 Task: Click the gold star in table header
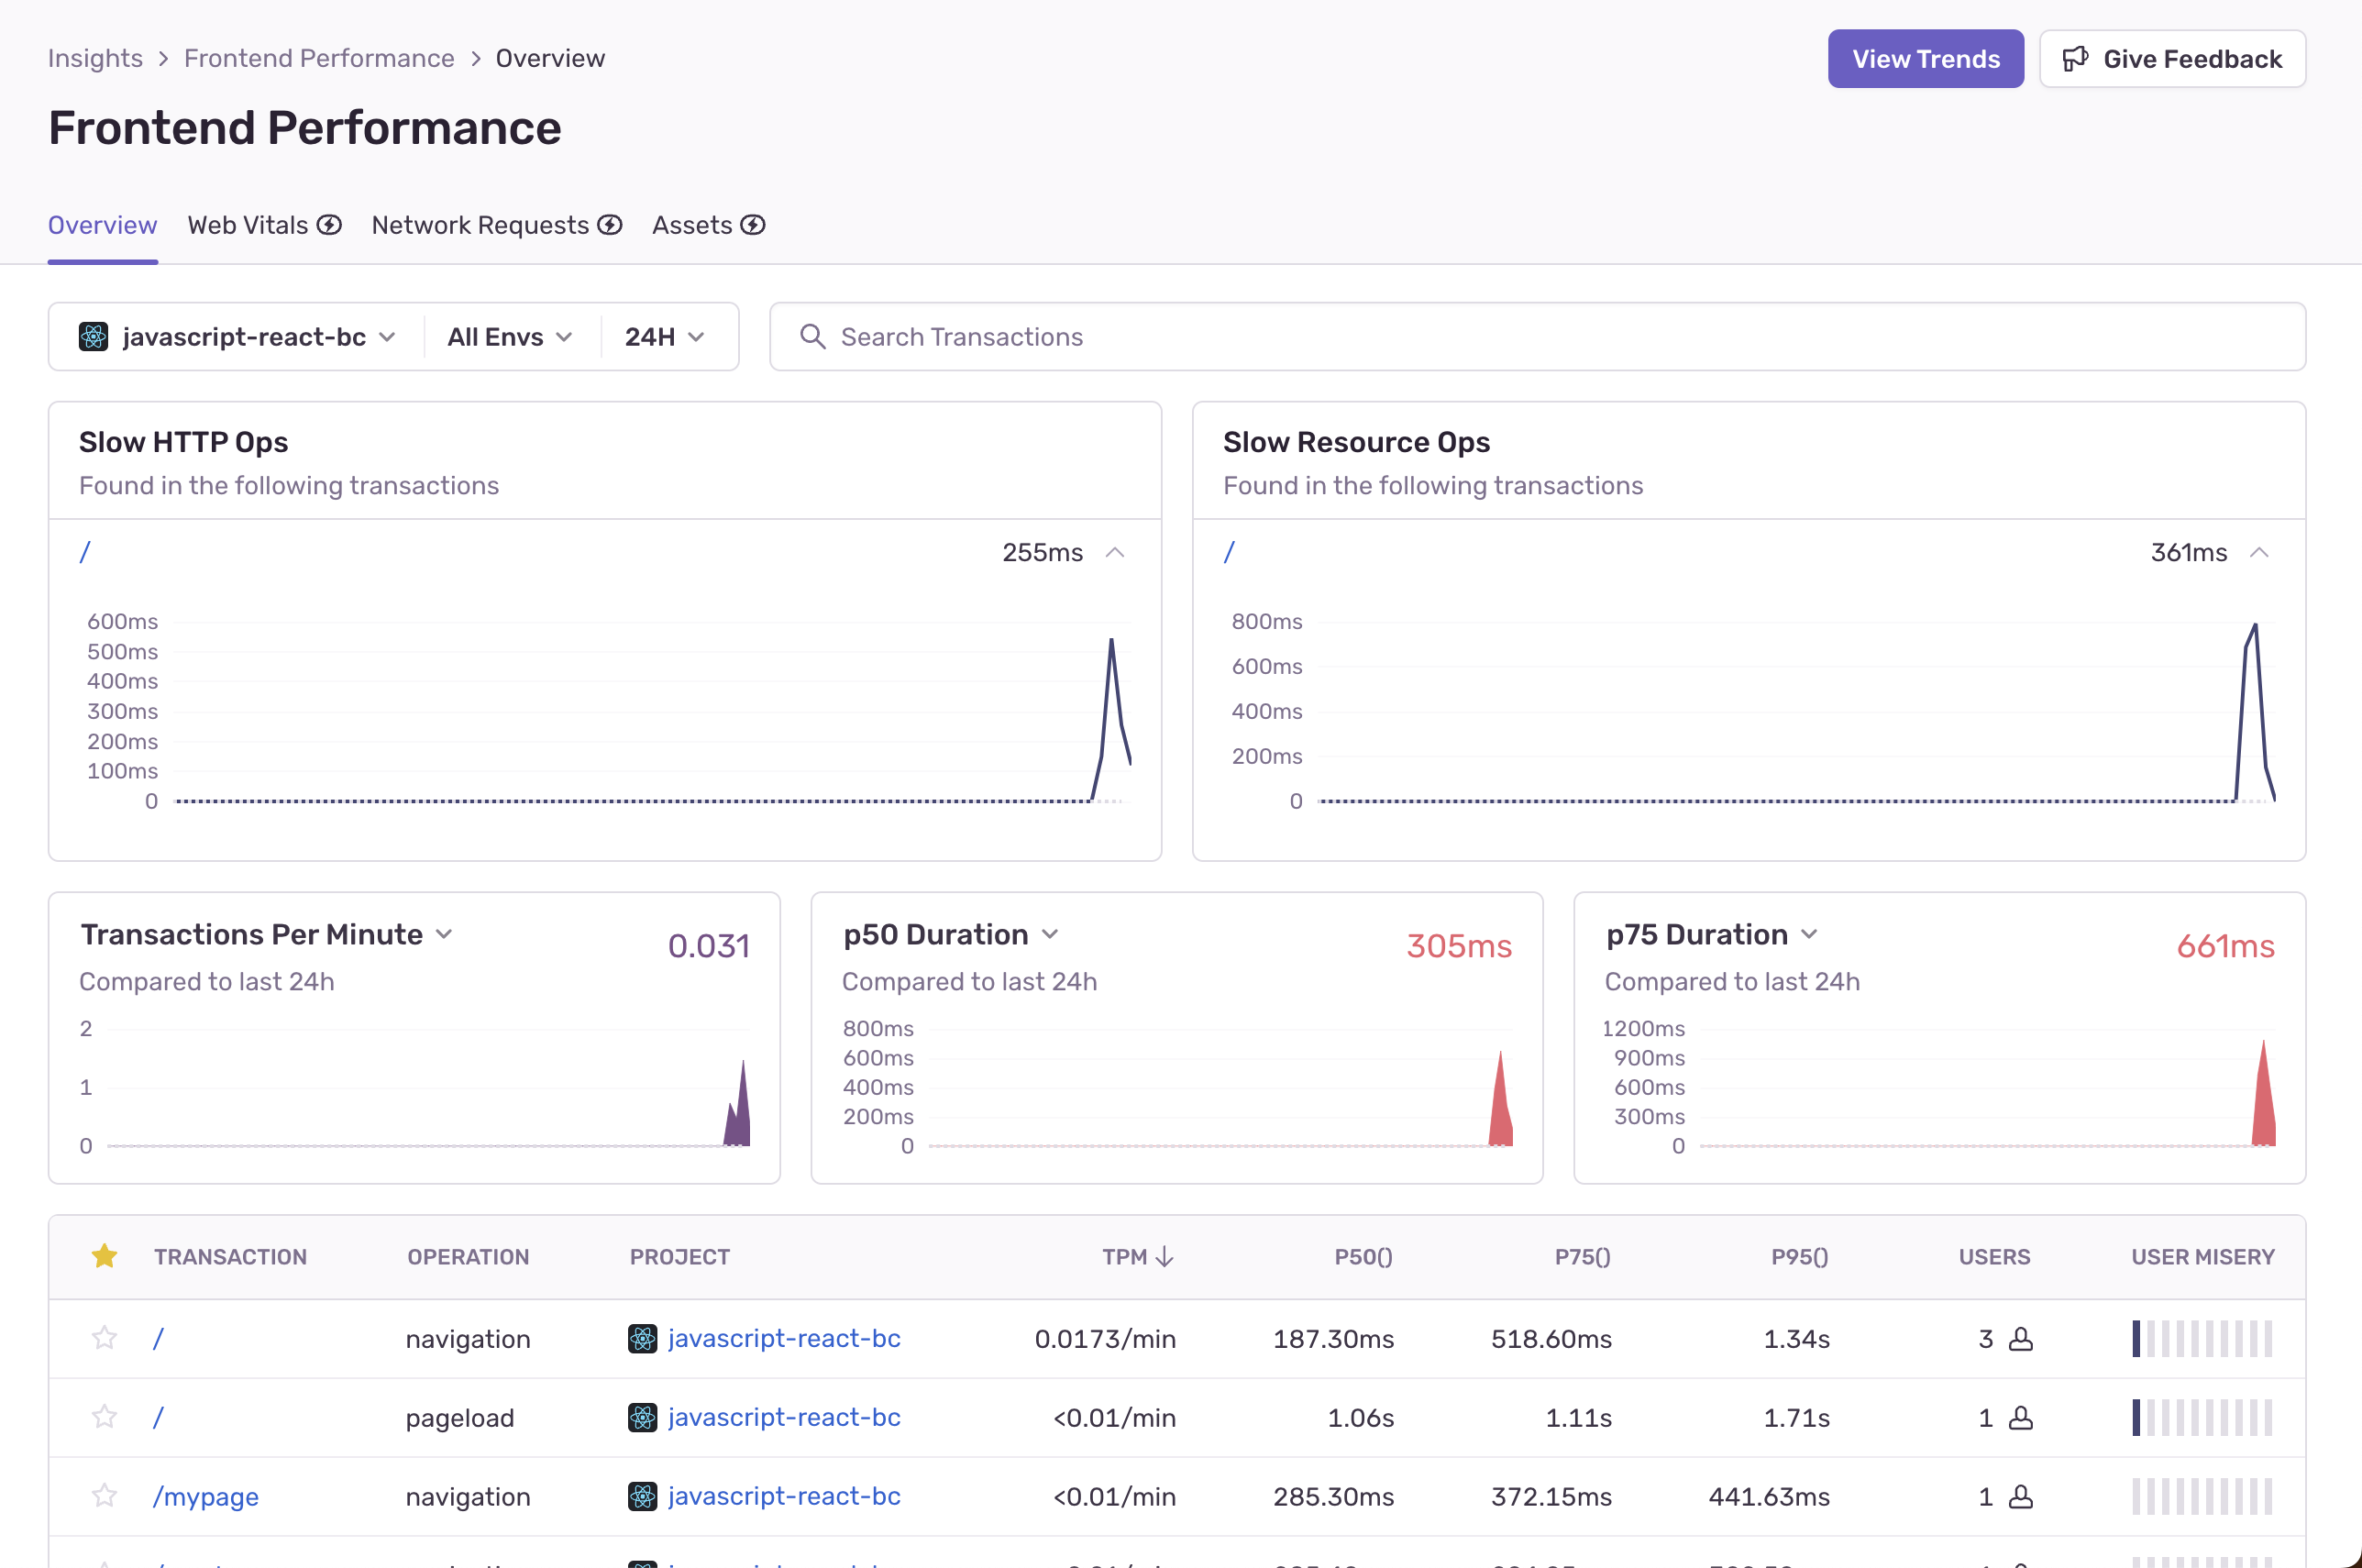click(x=104, y=1256)
